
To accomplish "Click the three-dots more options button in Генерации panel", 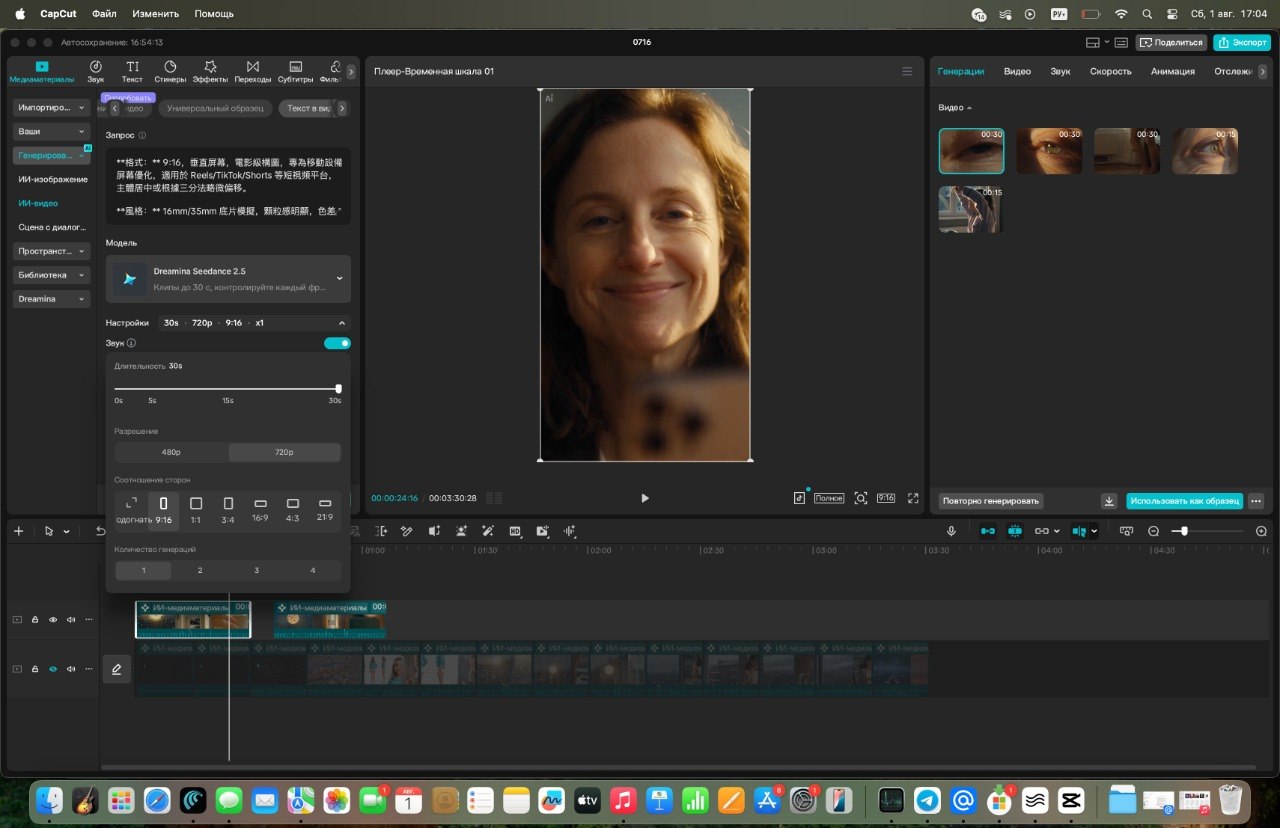I will pos(1256,501).
